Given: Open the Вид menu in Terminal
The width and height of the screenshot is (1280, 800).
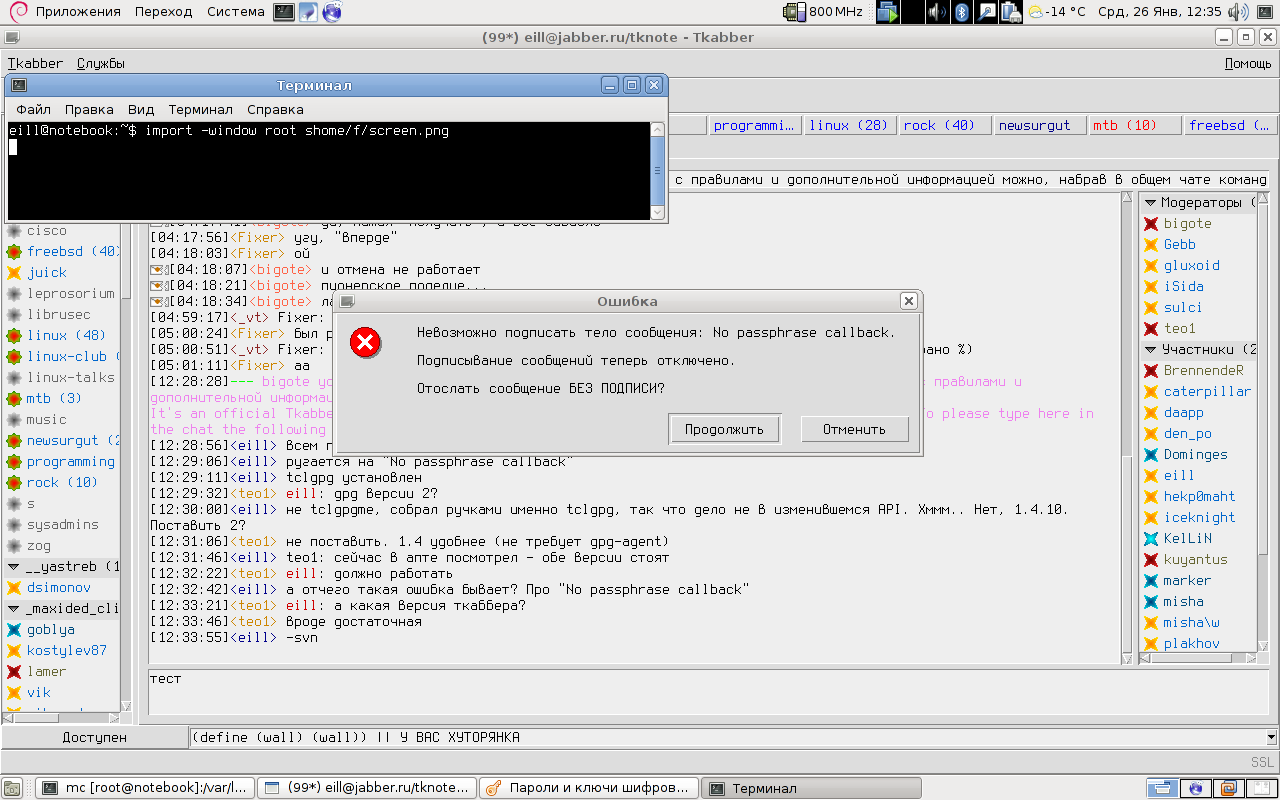Looking at the screenshot, I should click(x=141, y=109).
